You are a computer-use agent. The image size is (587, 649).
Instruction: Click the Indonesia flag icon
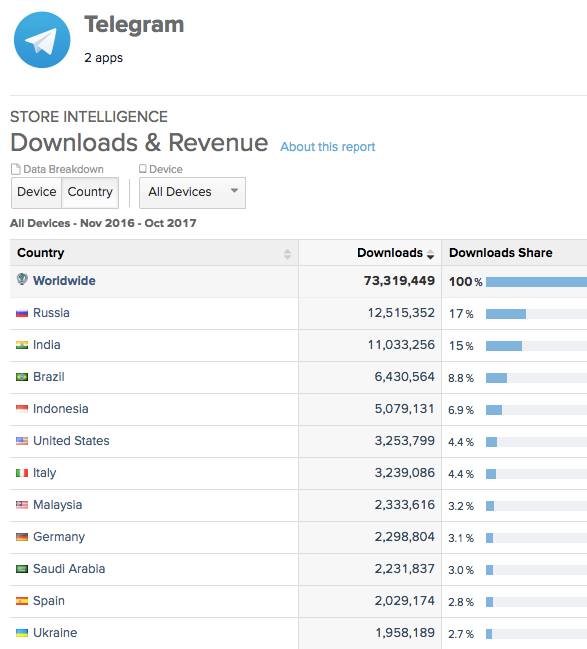[x=22, y=409]
